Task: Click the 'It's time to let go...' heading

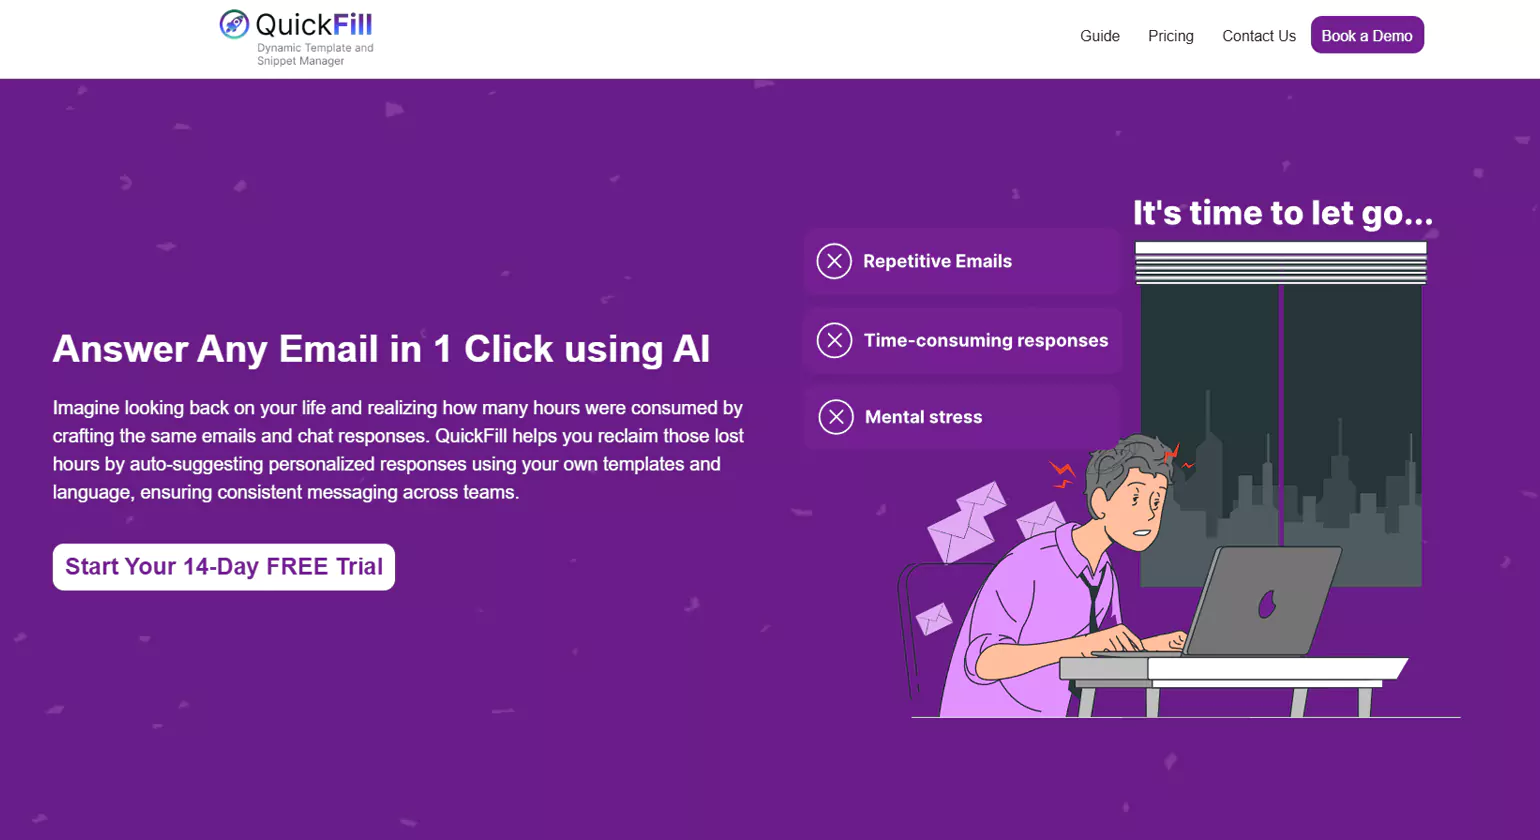Action: pyautogui.click(x=1283, y=213)
